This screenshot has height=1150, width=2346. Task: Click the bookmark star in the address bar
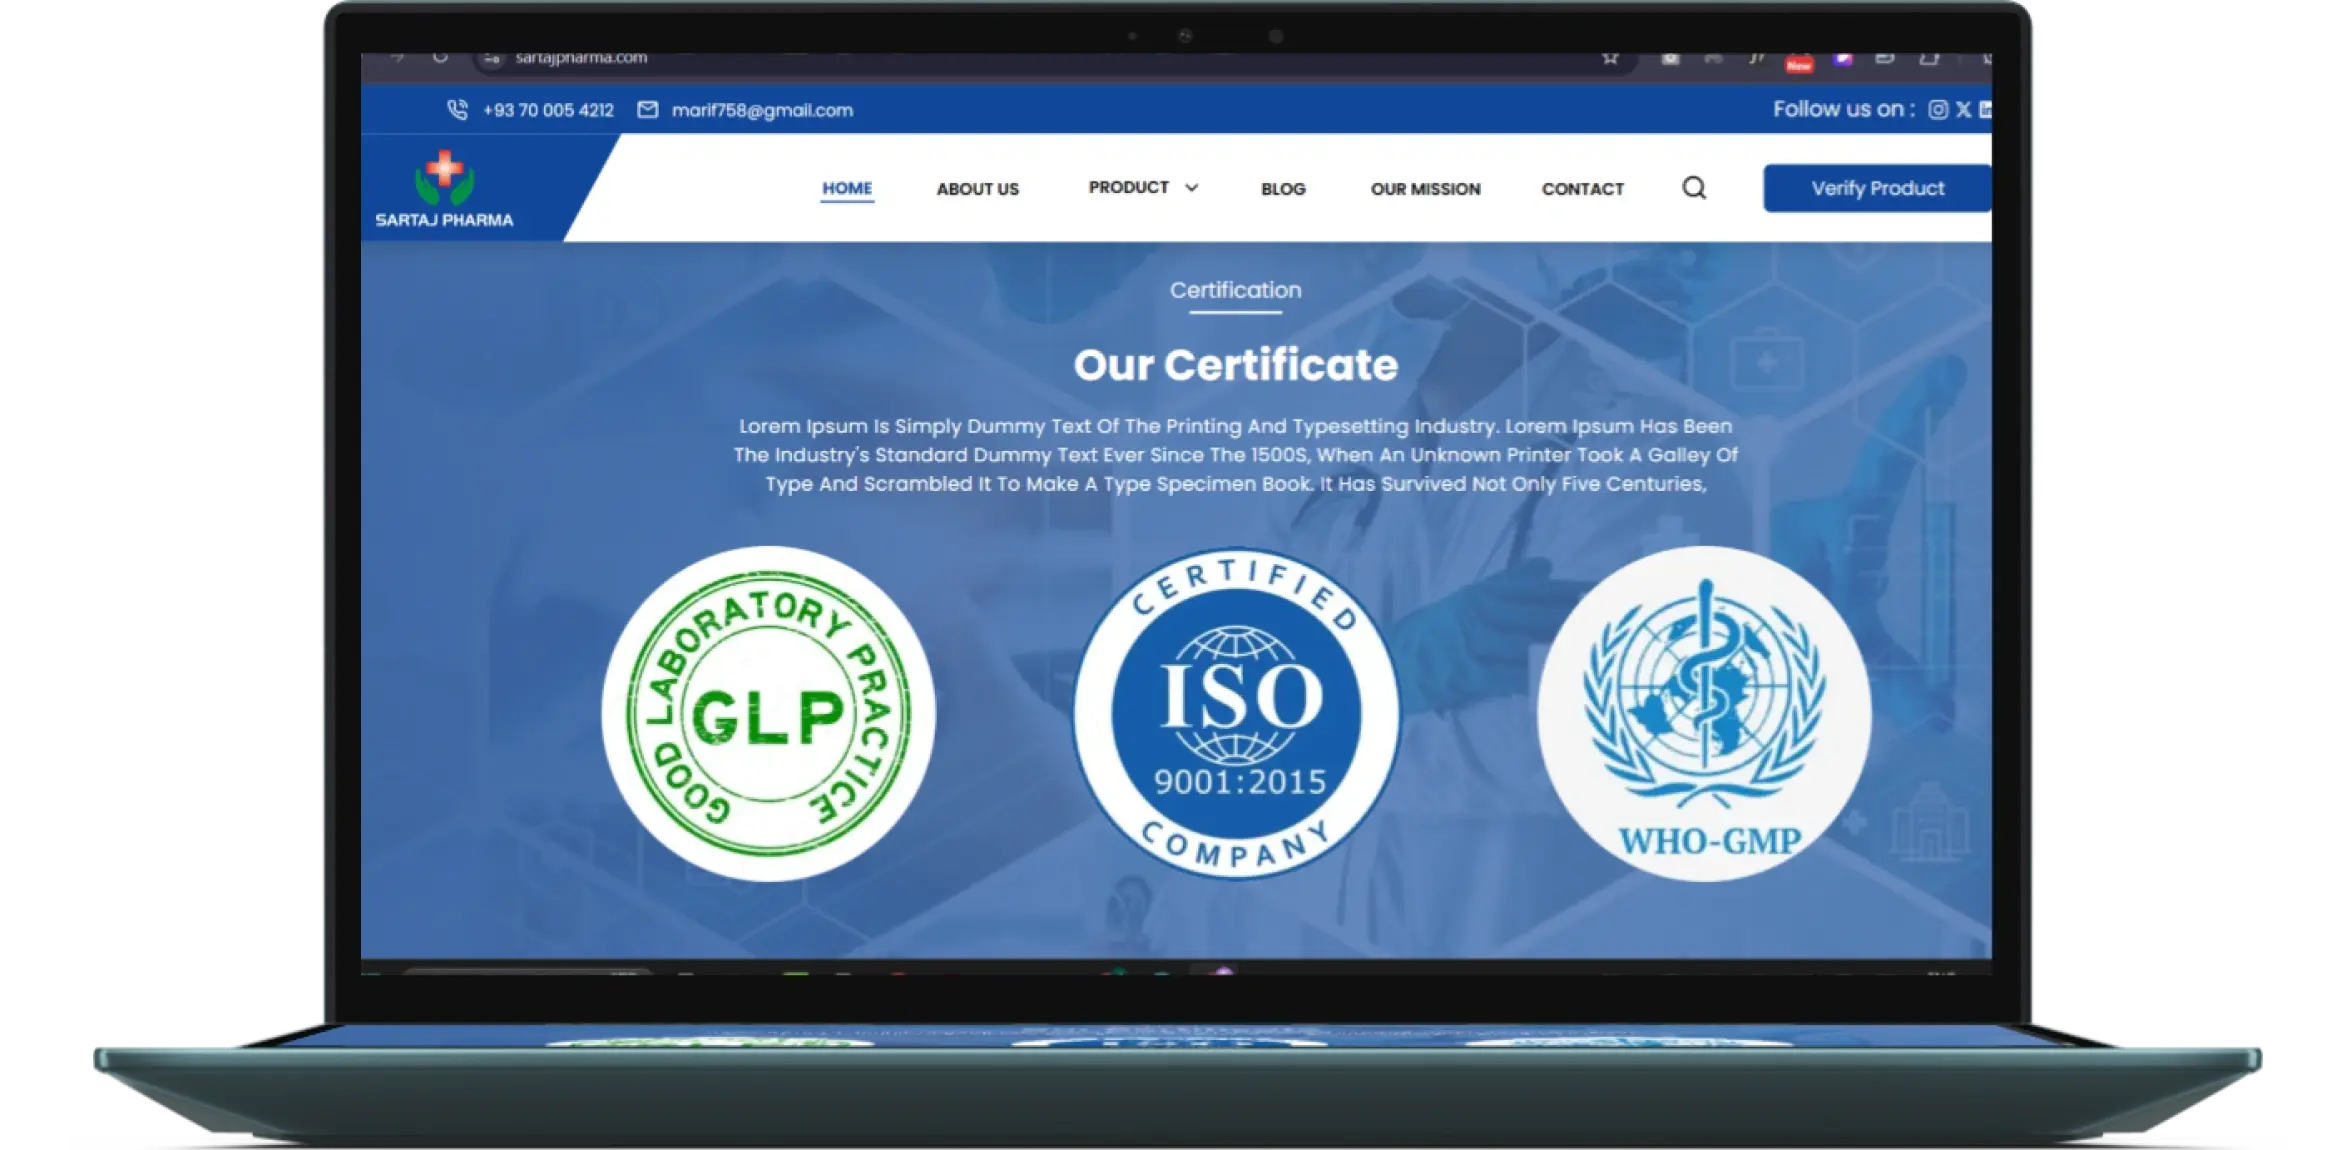1609,57
